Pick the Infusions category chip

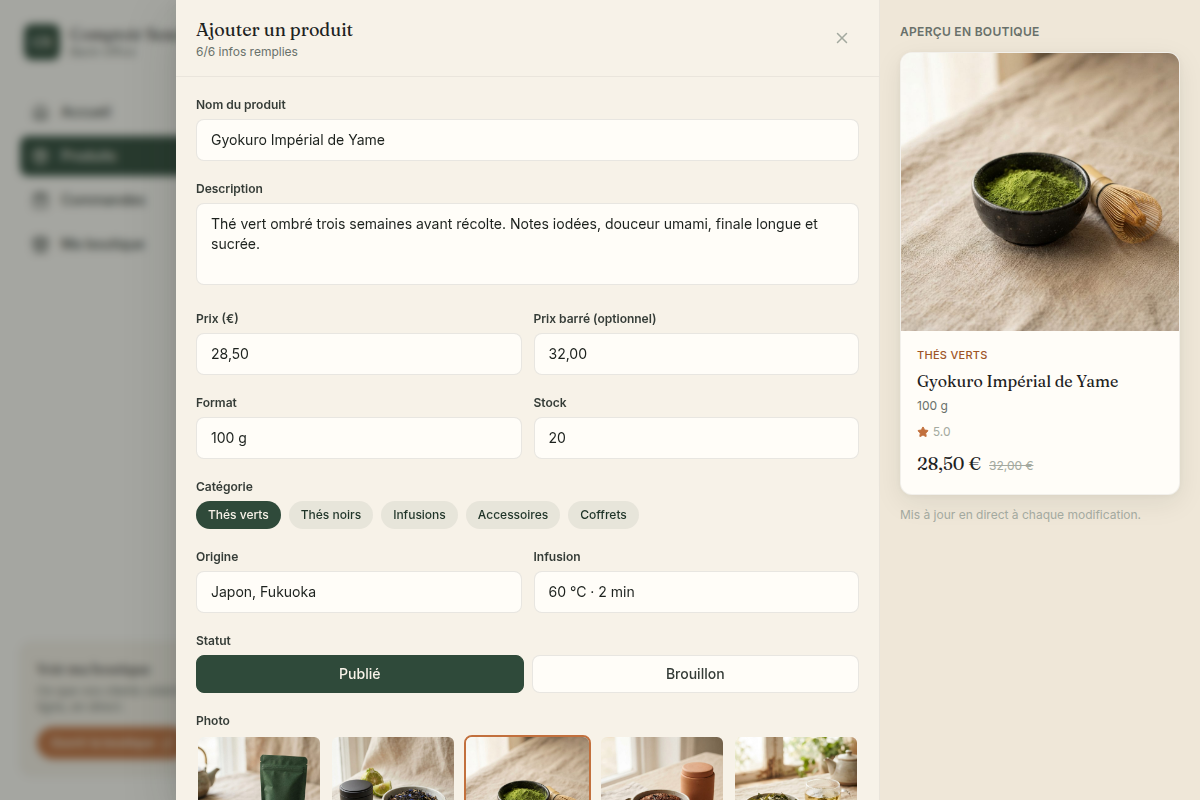(419, 515)
